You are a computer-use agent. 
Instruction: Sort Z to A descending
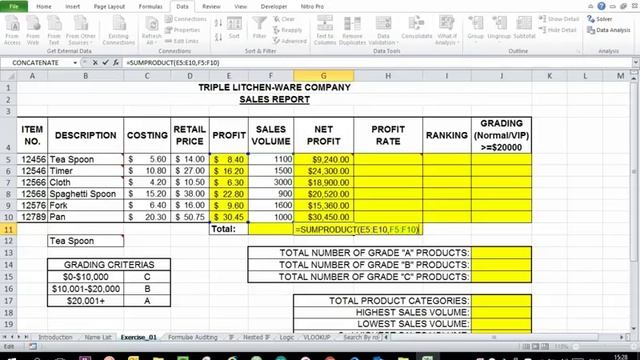[x=218, y=38]
